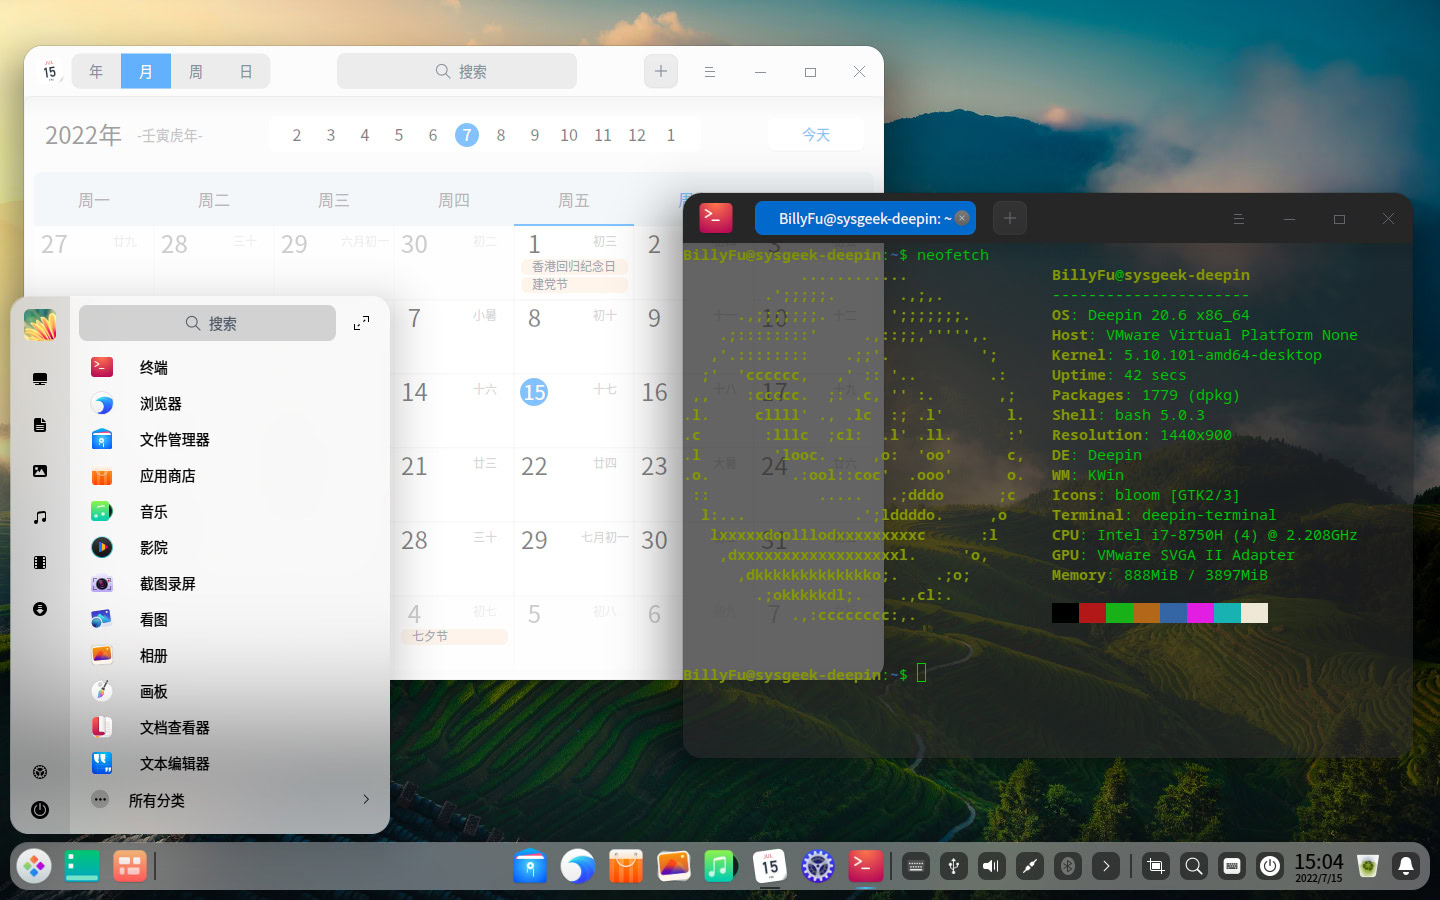This screenshot has width=1440, height=900.
Task: Click the 七夕节 festival label
Action: coord(454,636)
